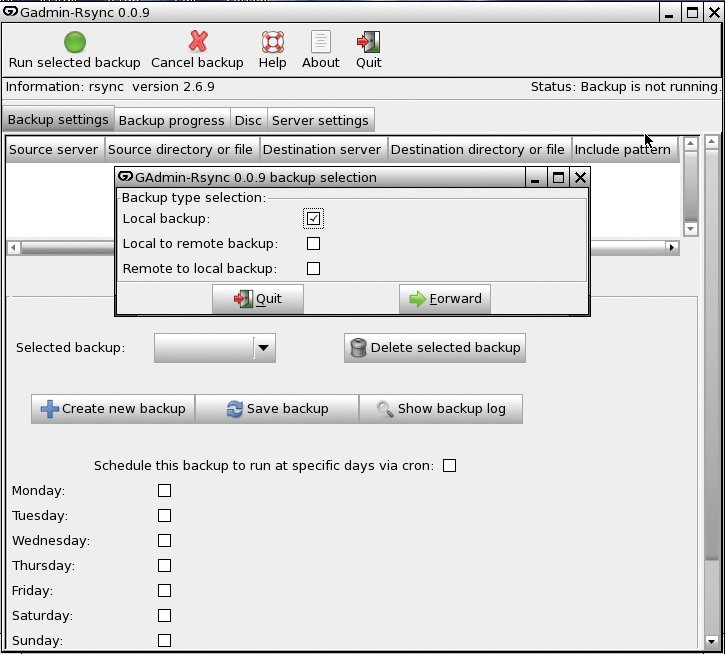This screenshot has width=725, height=654.
Task: Open the Server settings tab
Action: [320, 121]
